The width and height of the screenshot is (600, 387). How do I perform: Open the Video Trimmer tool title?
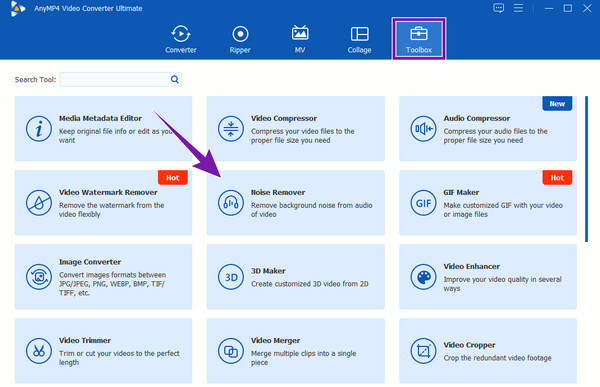(85, 340)
